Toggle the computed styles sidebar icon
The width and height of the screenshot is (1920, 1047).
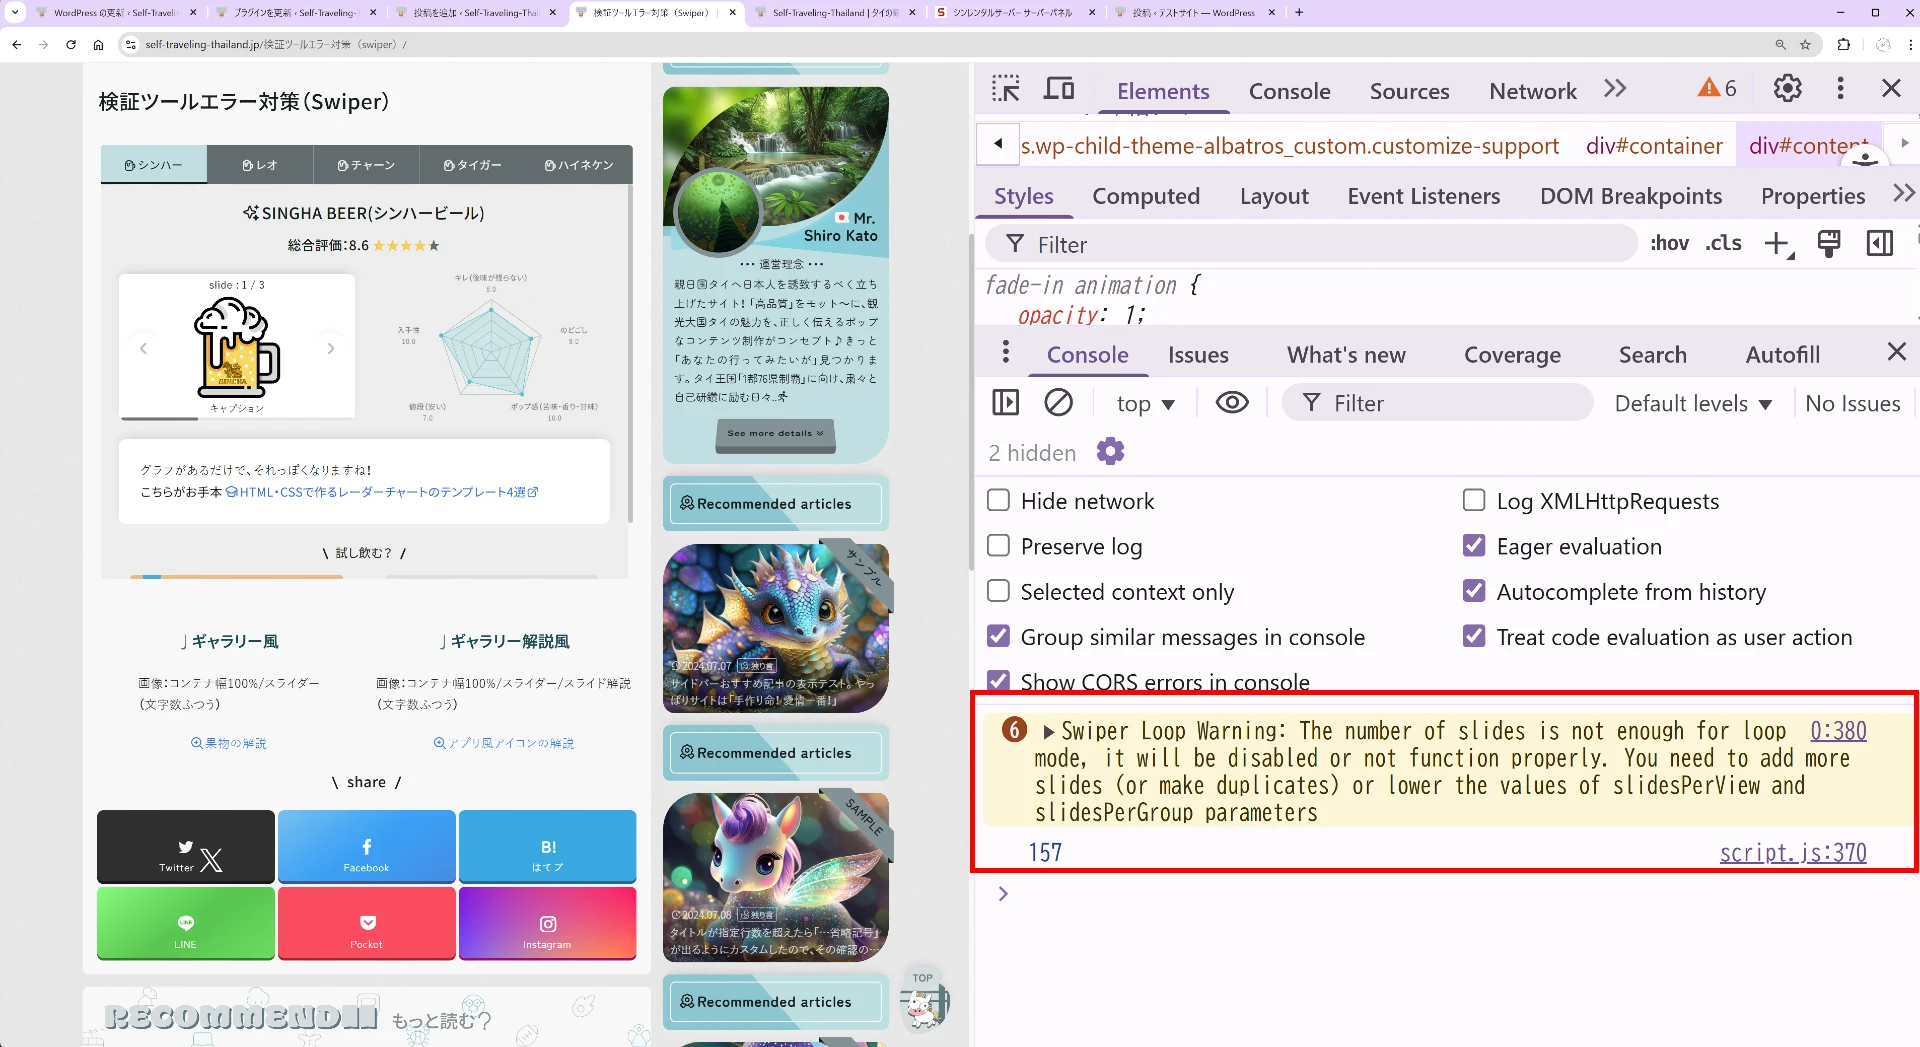1880,243
